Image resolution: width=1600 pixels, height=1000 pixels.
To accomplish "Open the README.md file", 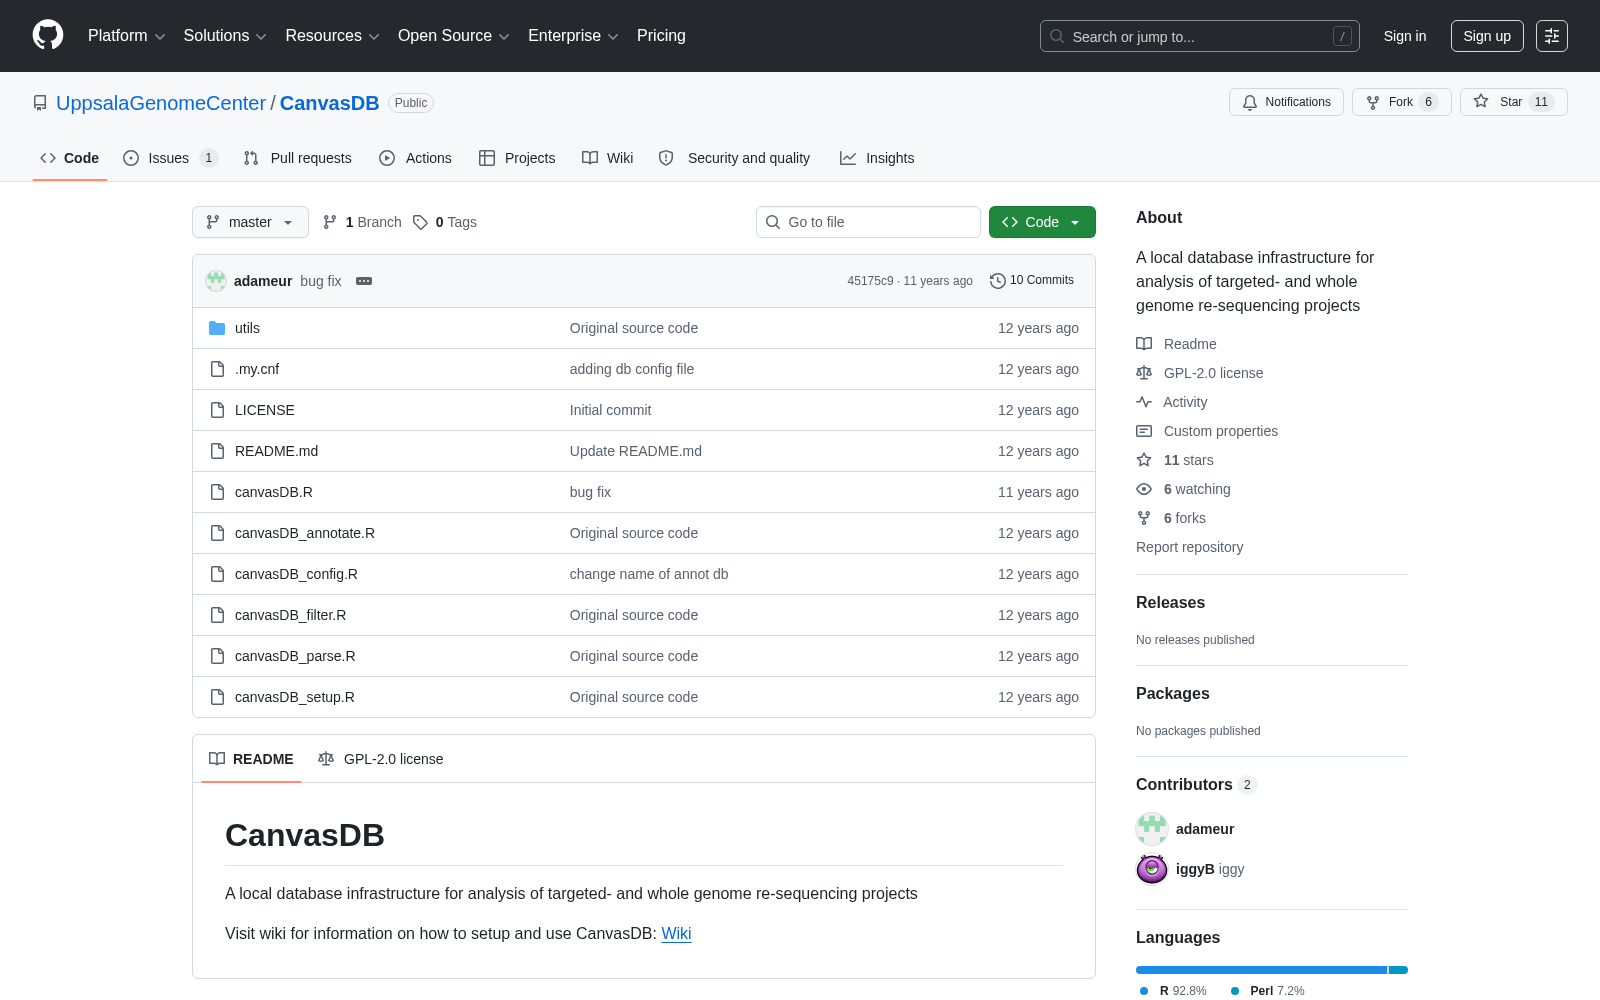I will coord(276,451).
